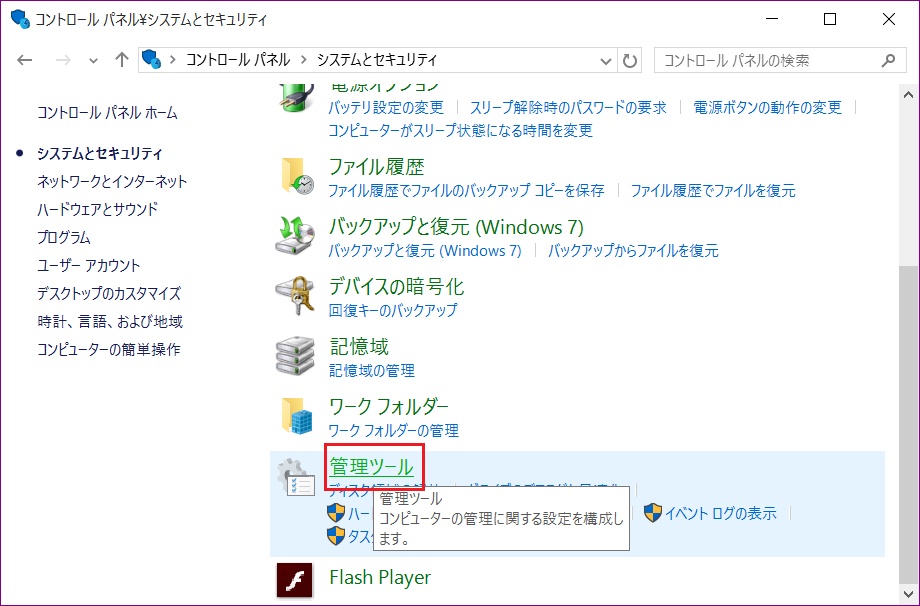Screen dimensions: 920x606
Task: Expand the address bar history dropdown
Action: tap(606, 60)
